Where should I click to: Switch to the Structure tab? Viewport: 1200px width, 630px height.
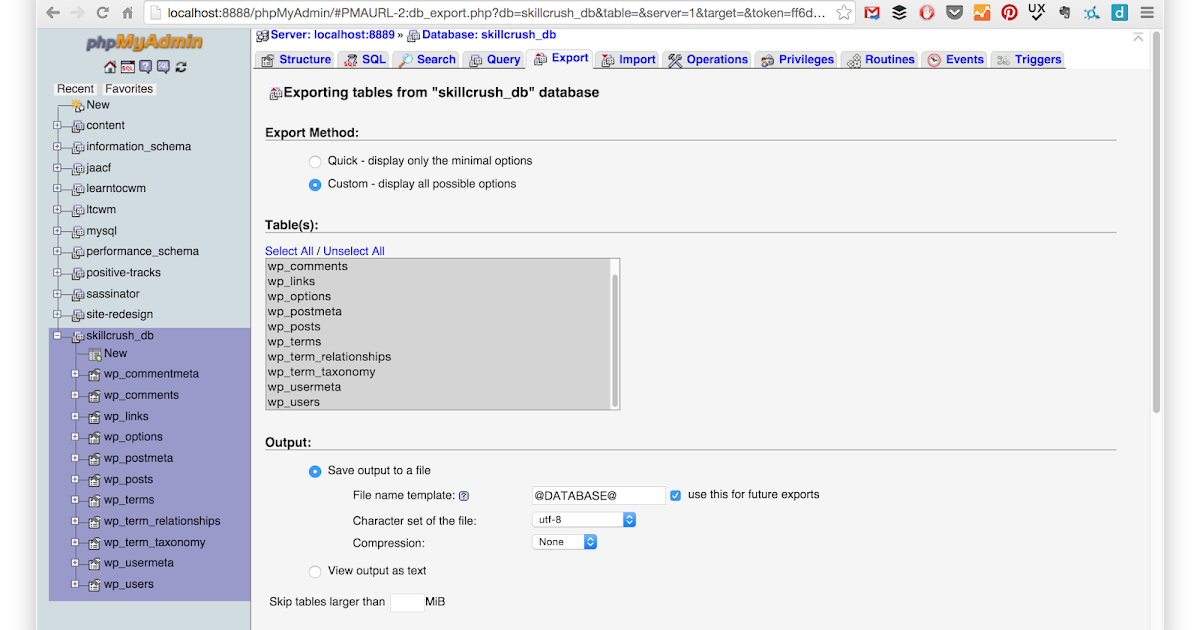(x=294, y=59)
